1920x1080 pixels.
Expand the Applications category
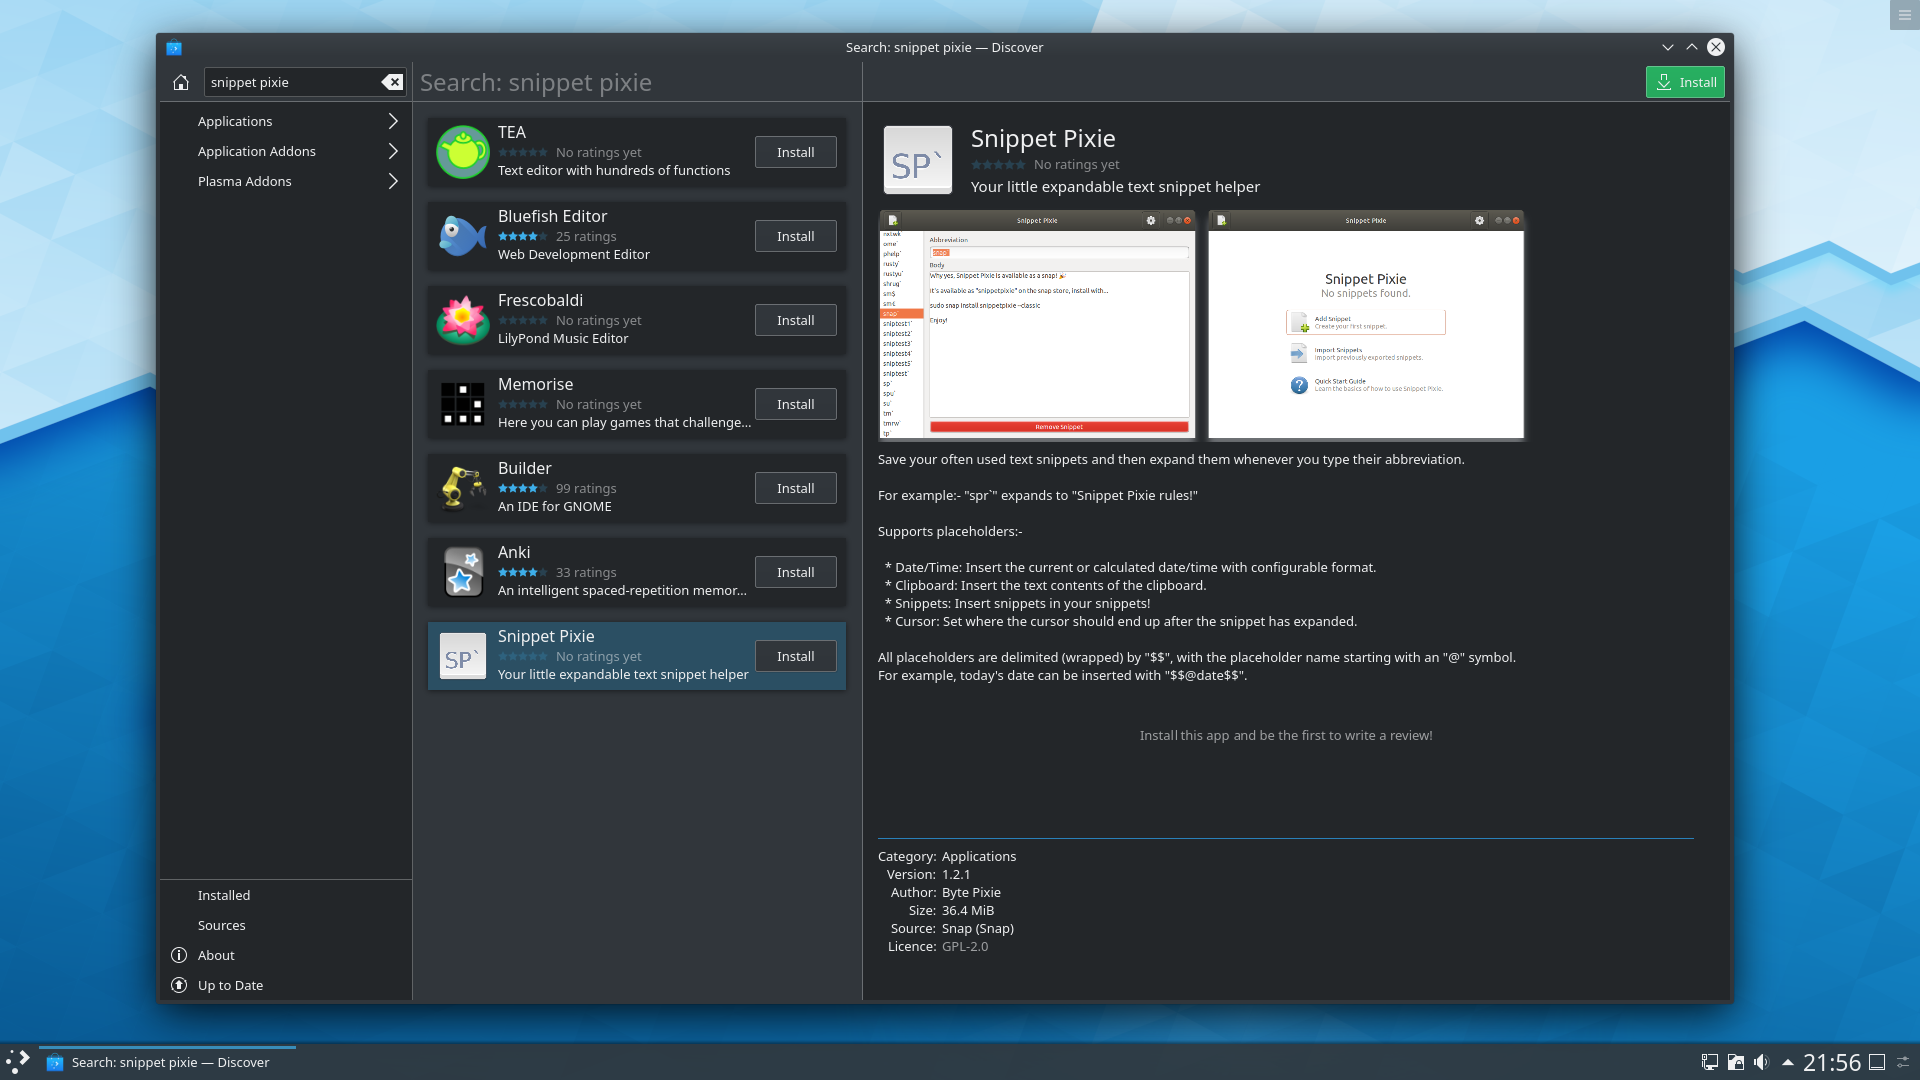[393, 121]
